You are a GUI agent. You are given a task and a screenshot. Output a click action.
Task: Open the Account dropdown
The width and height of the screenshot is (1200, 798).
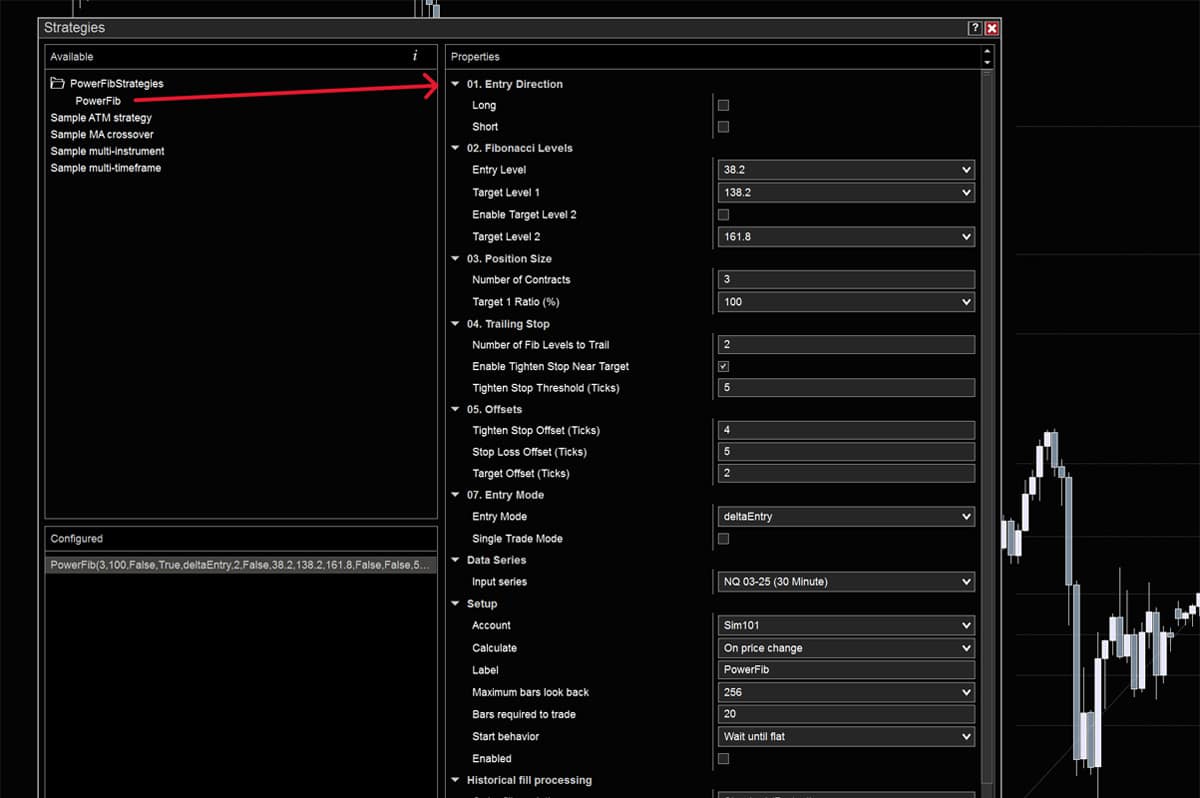coord(845,626)
